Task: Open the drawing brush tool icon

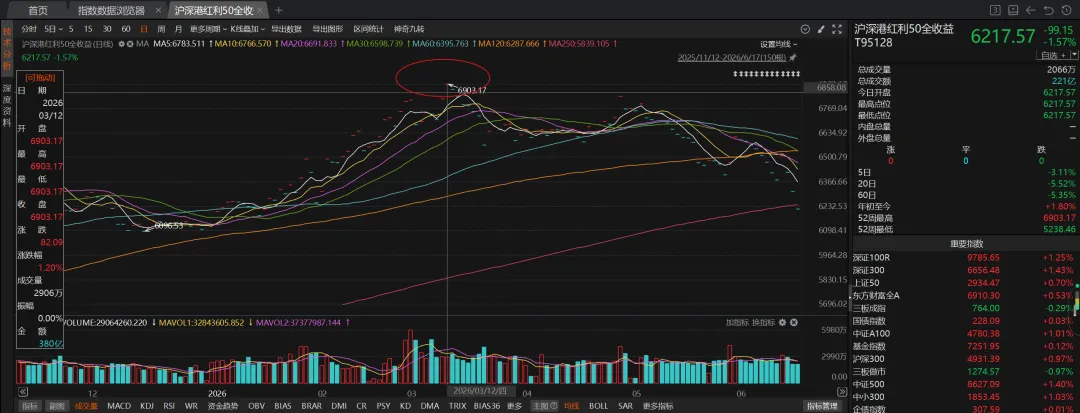Action: pyautogui.click(x=821, y=30)
